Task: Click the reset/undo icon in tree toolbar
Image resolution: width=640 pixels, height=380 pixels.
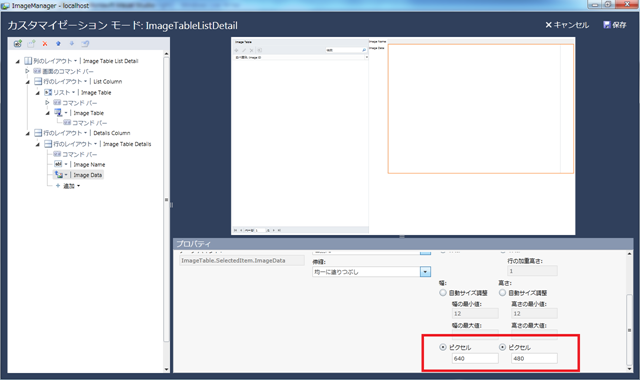Action: [x=85, y=44]
